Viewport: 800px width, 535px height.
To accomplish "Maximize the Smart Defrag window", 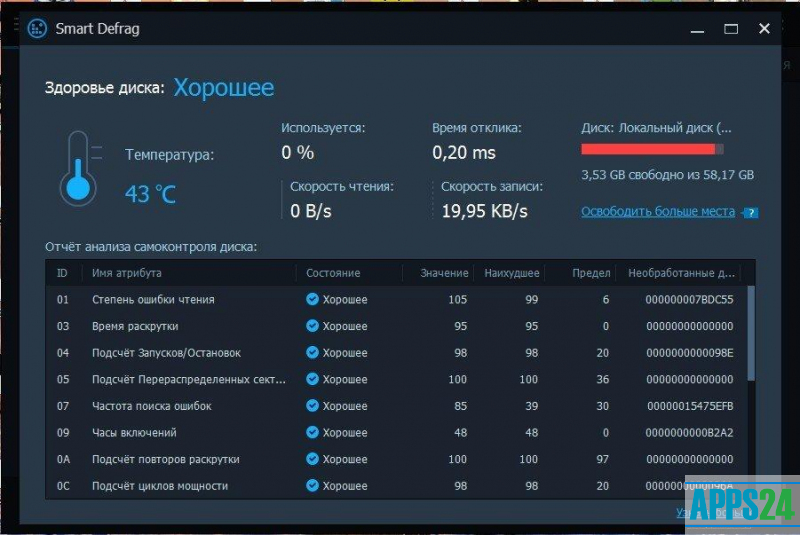I will (731, 29).
